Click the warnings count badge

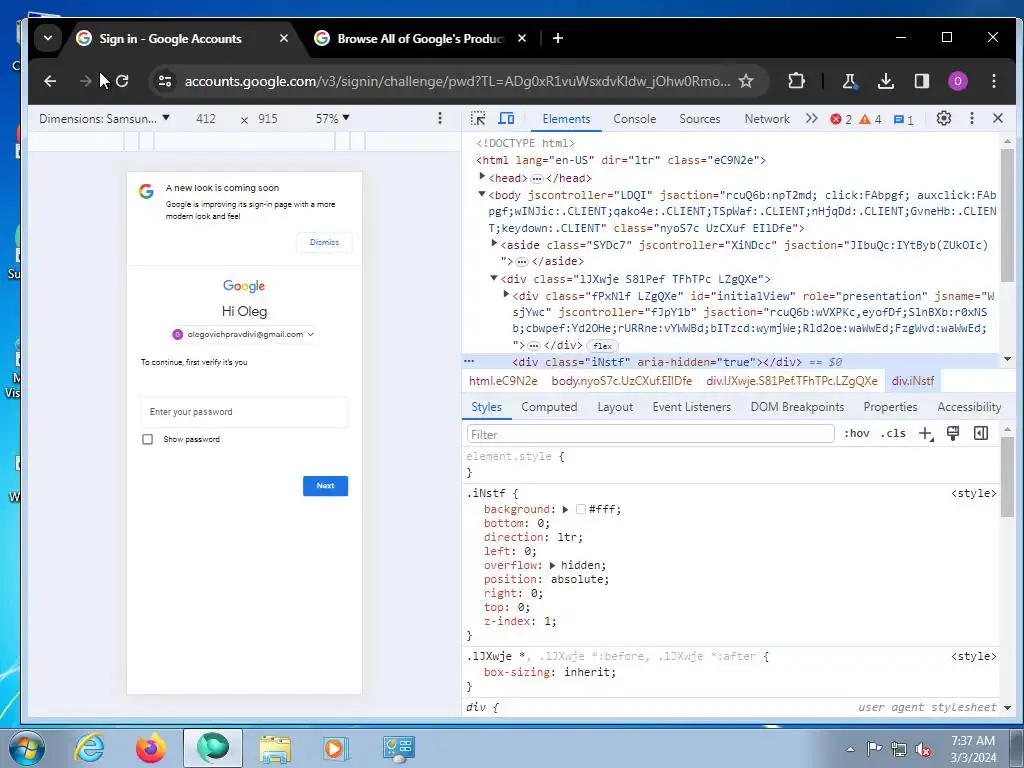pyautogui.click(x=871, y=119)
